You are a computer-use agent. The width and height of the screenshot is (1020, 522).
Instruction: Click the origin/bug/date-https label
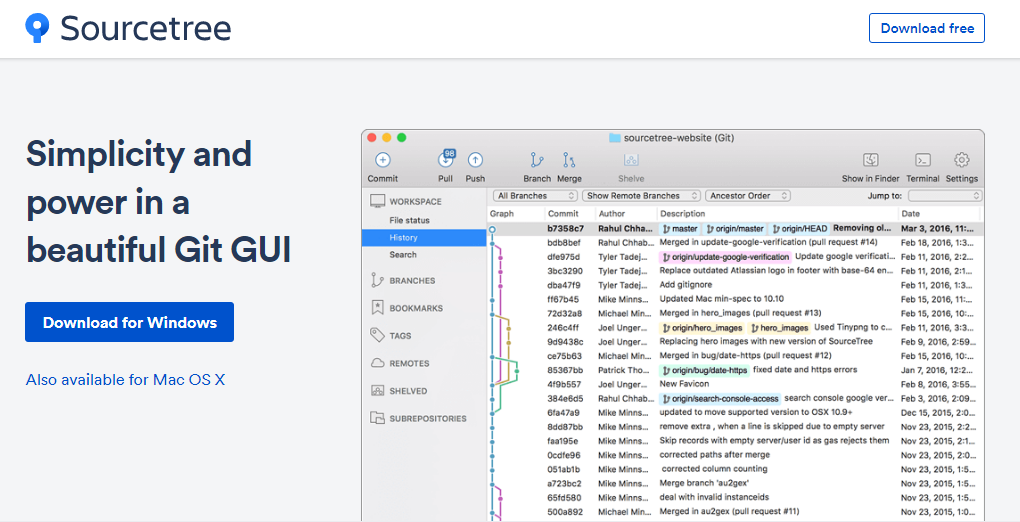705,370
